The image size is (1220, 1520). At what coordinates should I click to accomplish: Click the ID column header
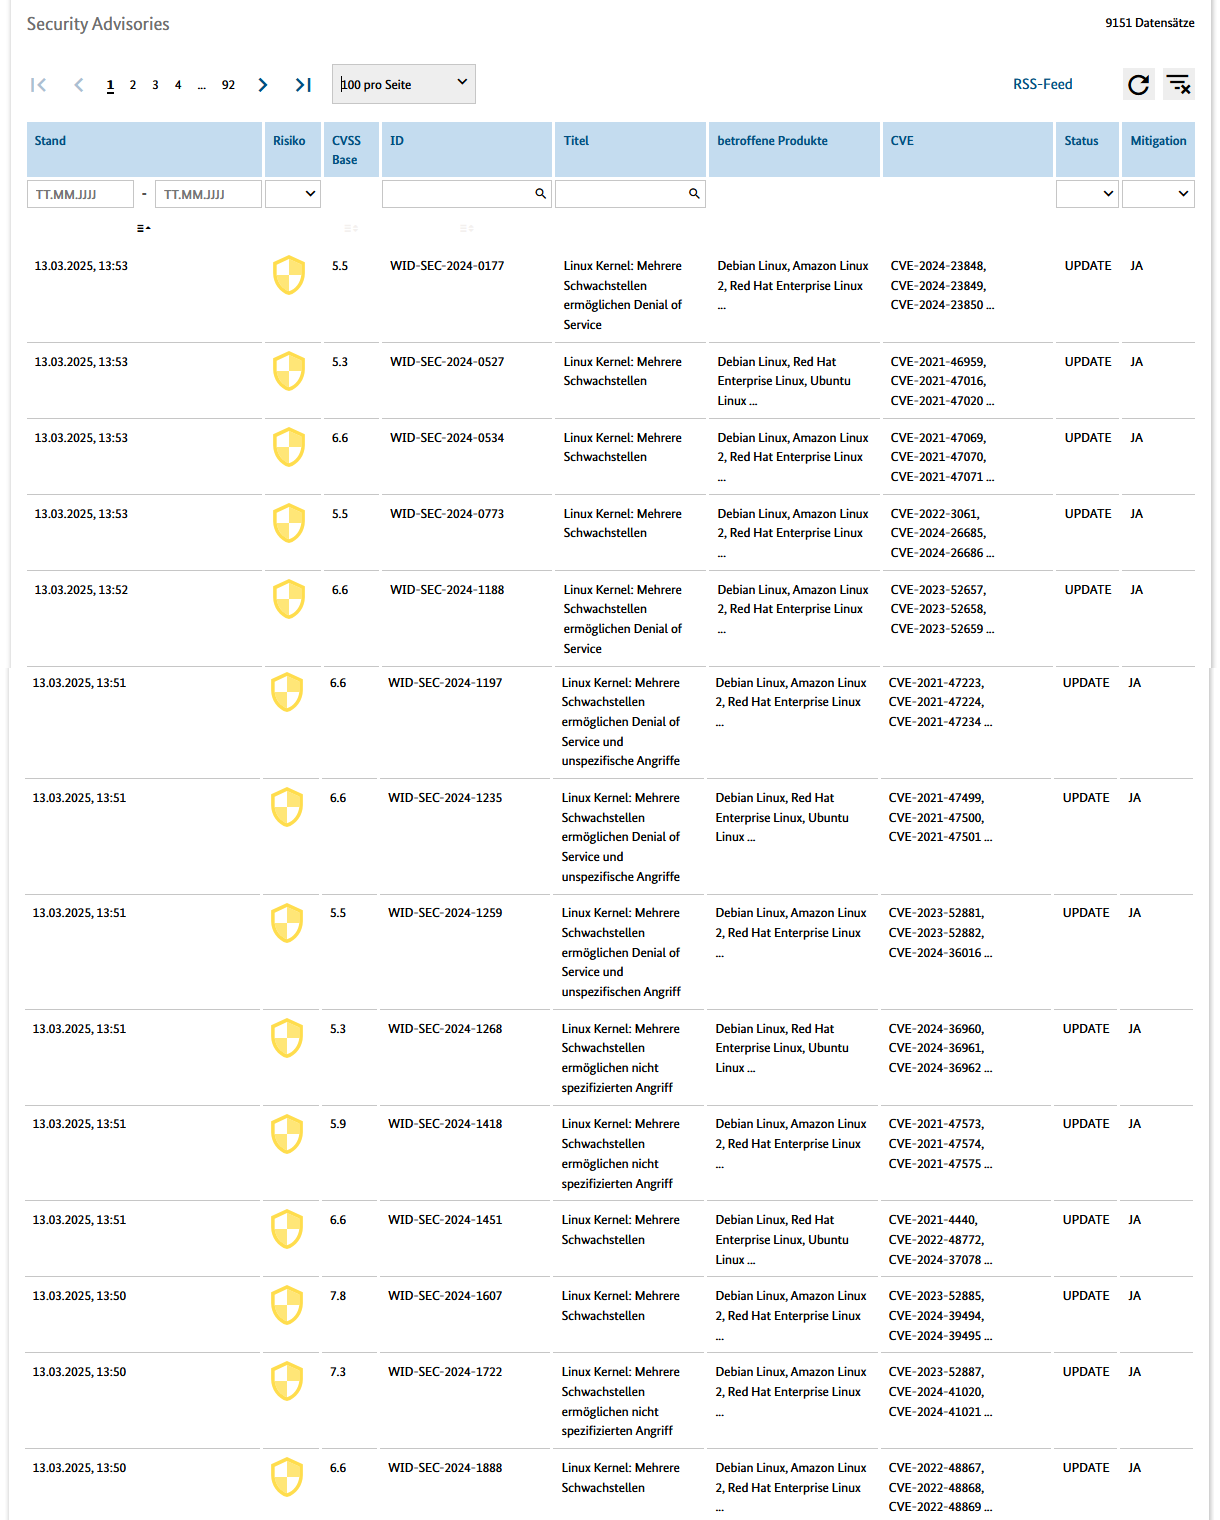click(x=467, y=150)
